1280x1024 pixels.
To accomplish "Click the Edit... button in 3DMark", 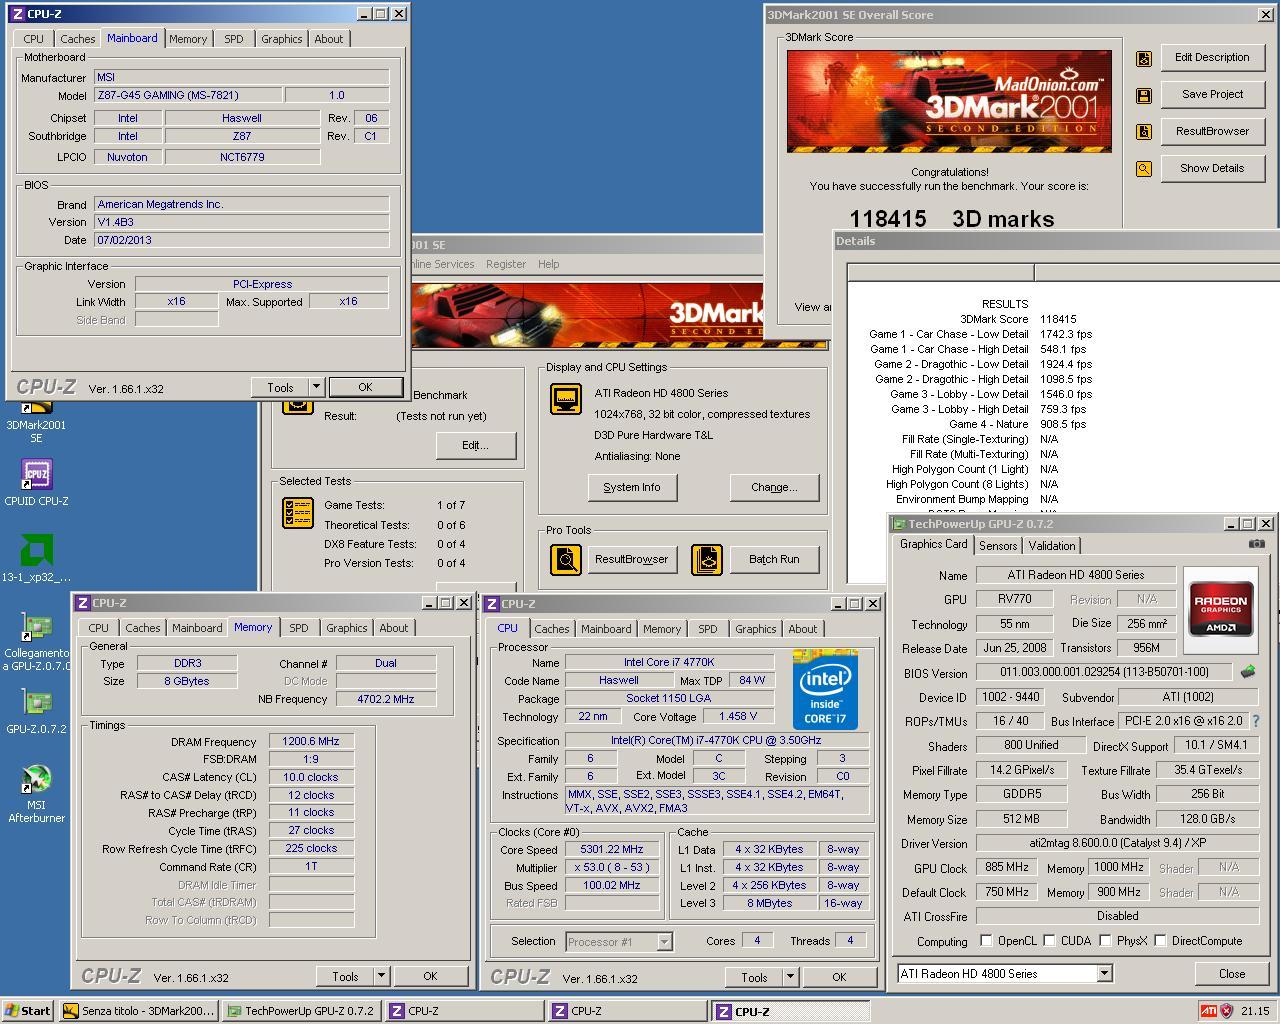I will coord(475,445).
